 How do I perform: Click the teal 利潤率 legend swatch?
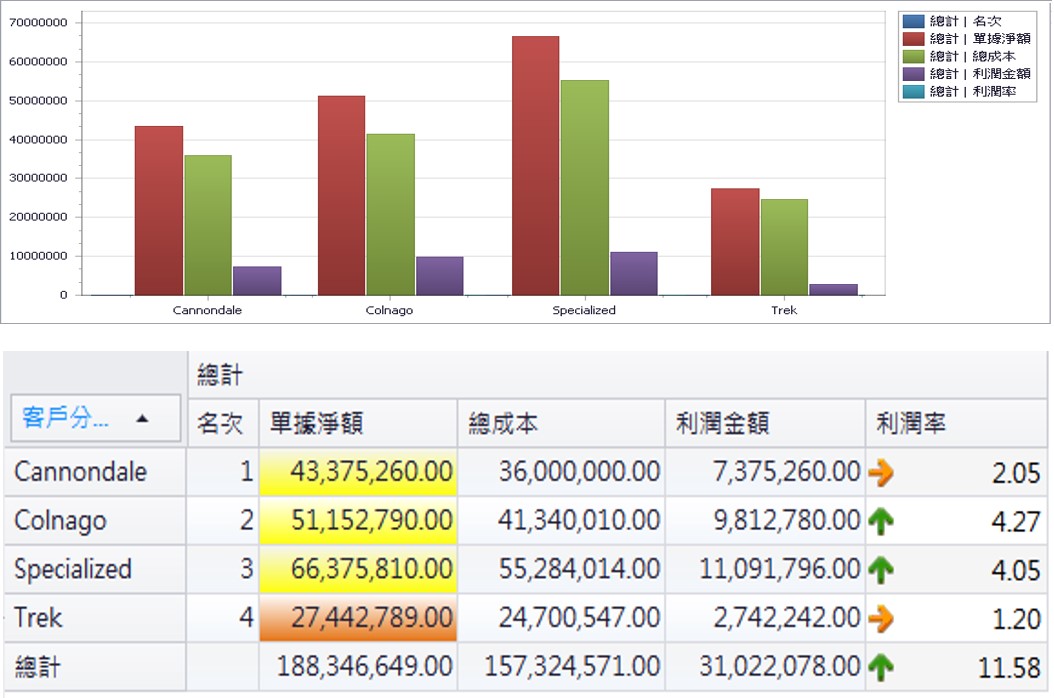(913, 91)
